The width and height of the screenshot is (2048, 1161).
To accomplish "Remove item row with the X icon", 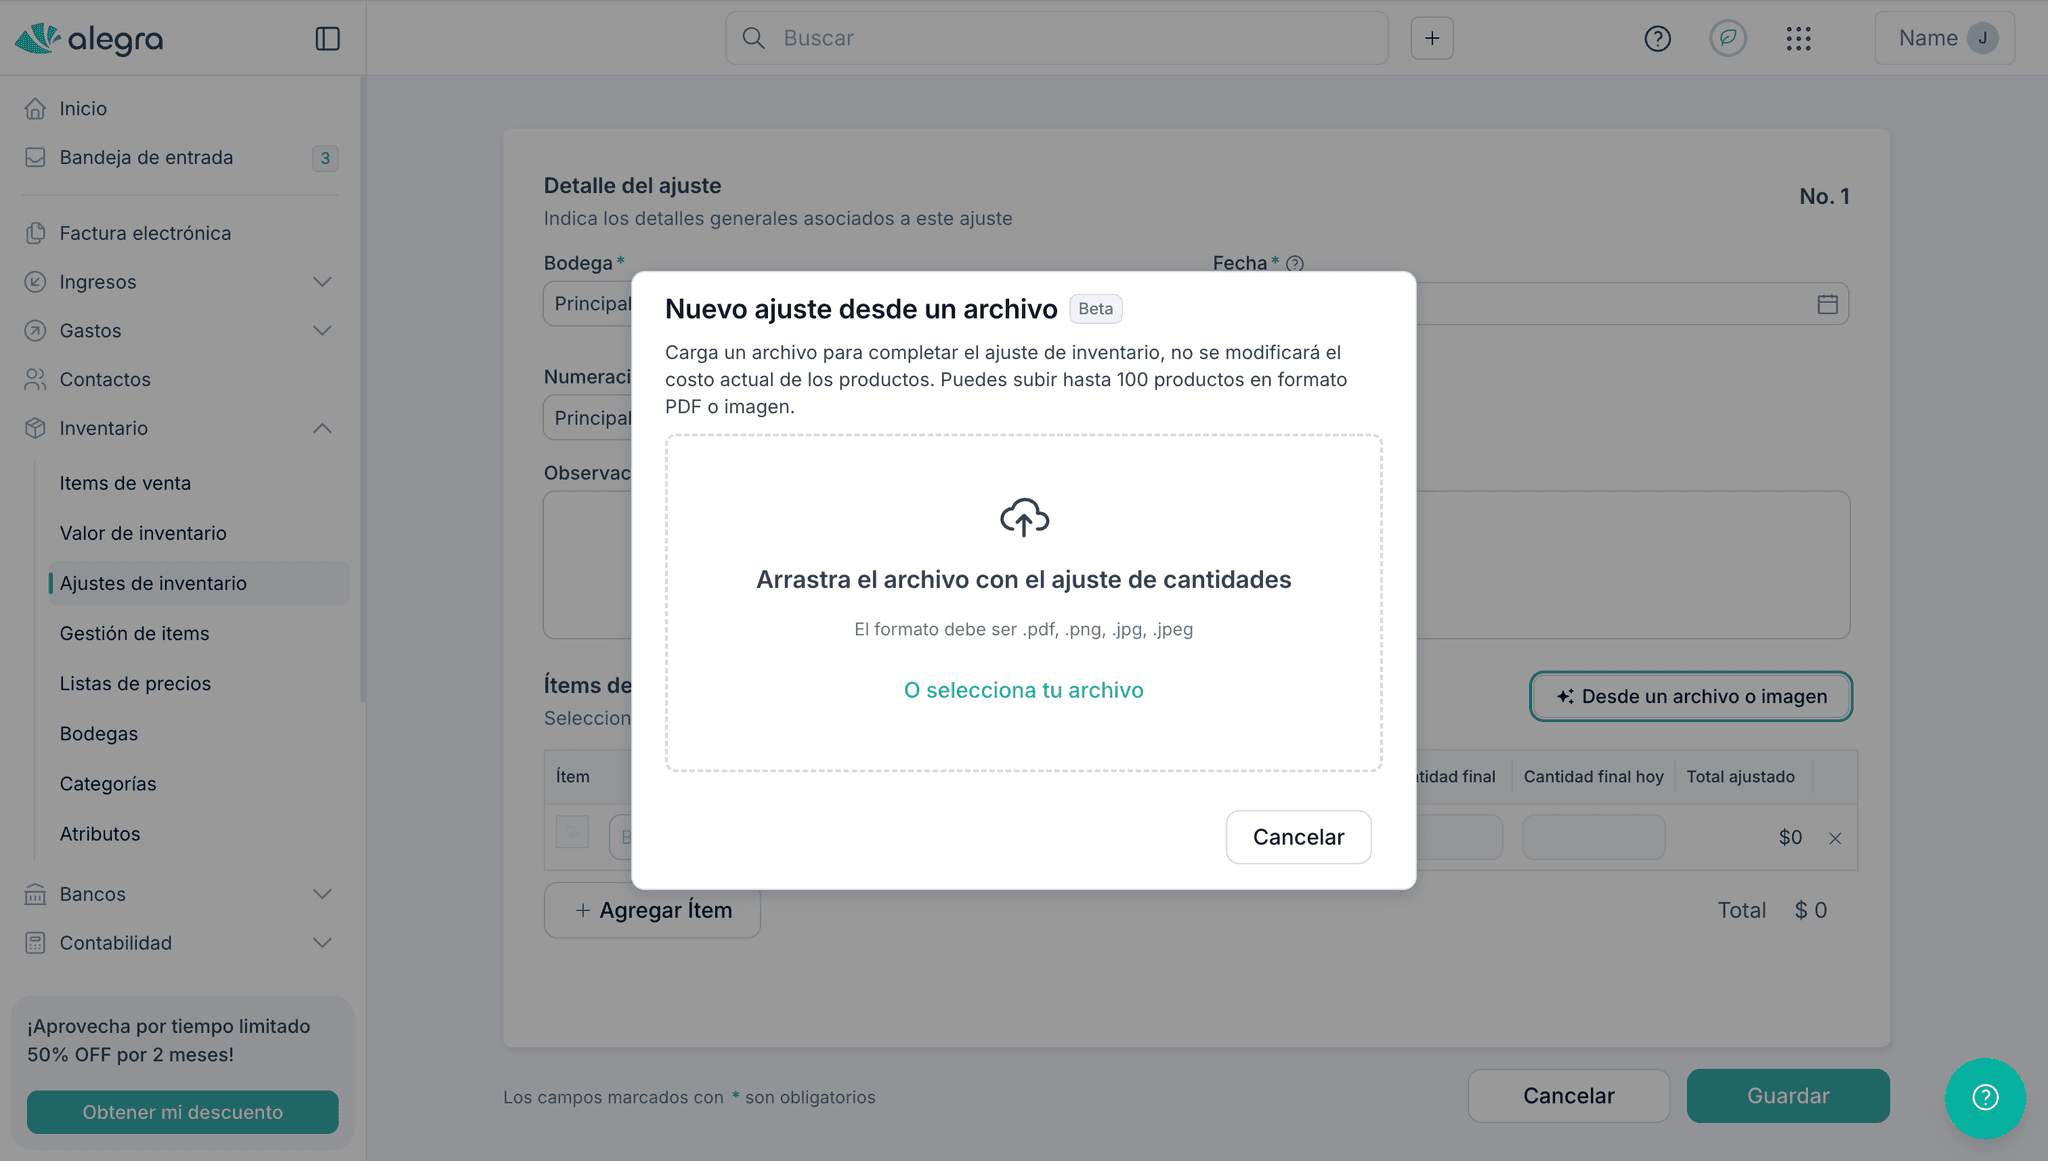I will coord(1835,838).
